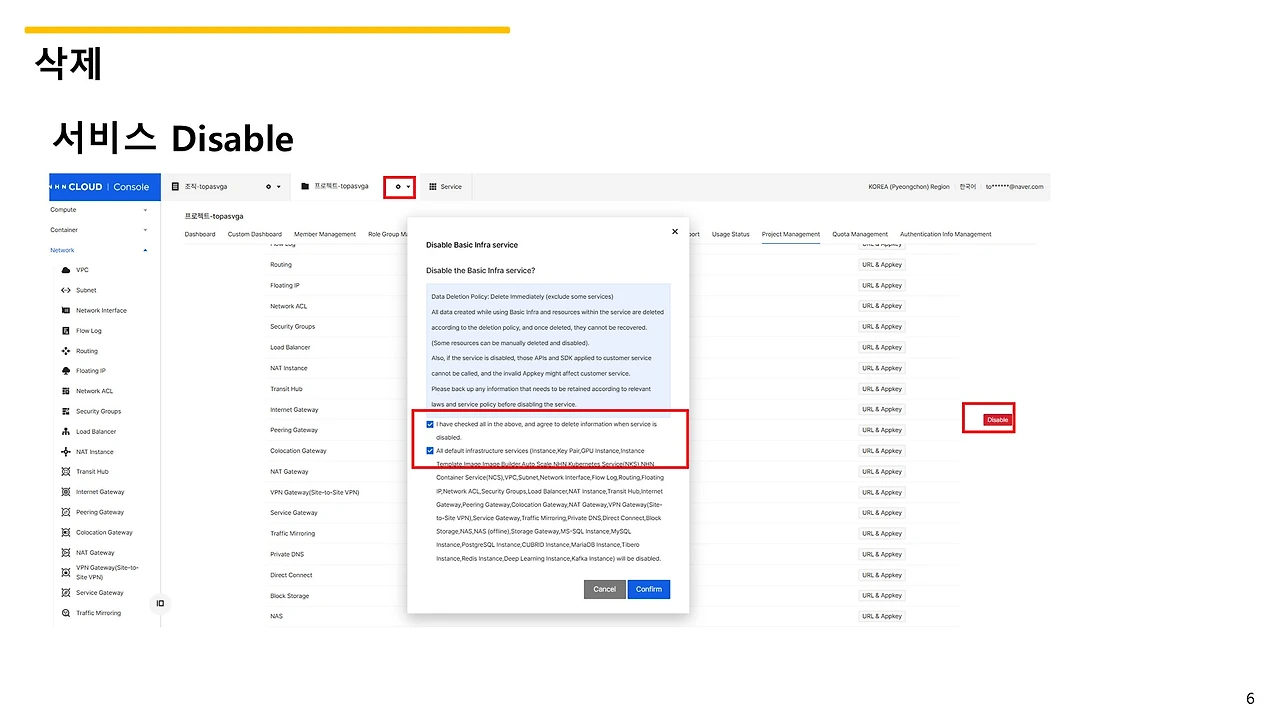Switch to the Authentication Info Management tab

[x=946, y=235]
